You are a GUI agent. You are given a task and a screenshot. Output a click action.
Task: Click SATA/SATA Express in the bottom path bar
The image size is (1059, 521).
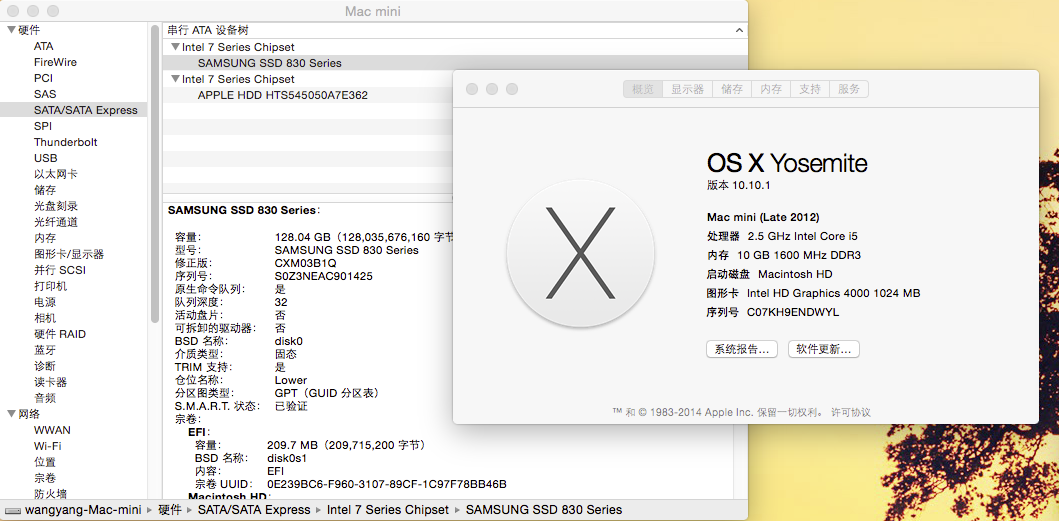(254, 510)
